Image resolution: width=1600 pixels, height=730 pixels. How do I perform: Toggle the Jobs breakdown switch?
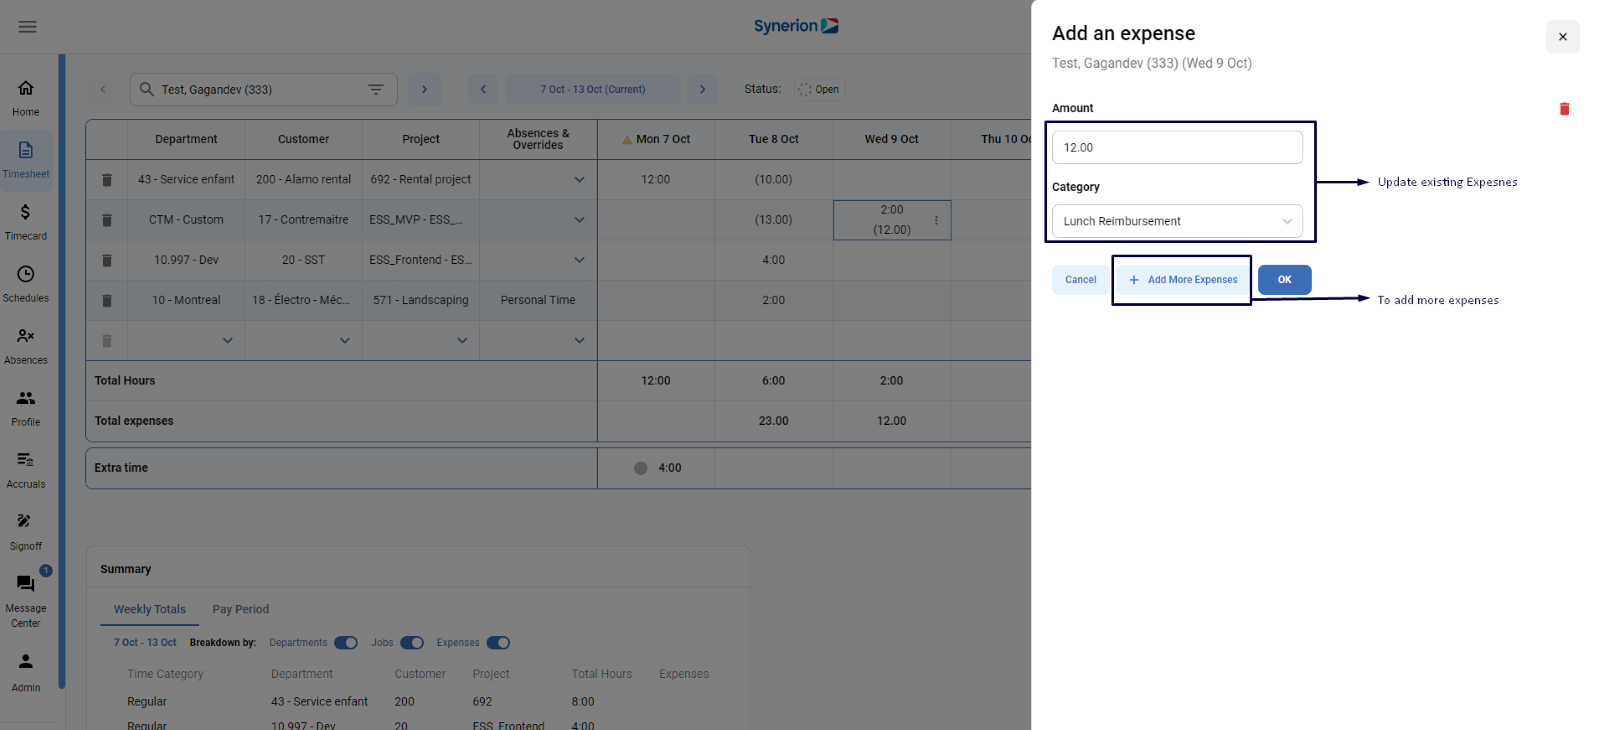[x=412, y=643]
